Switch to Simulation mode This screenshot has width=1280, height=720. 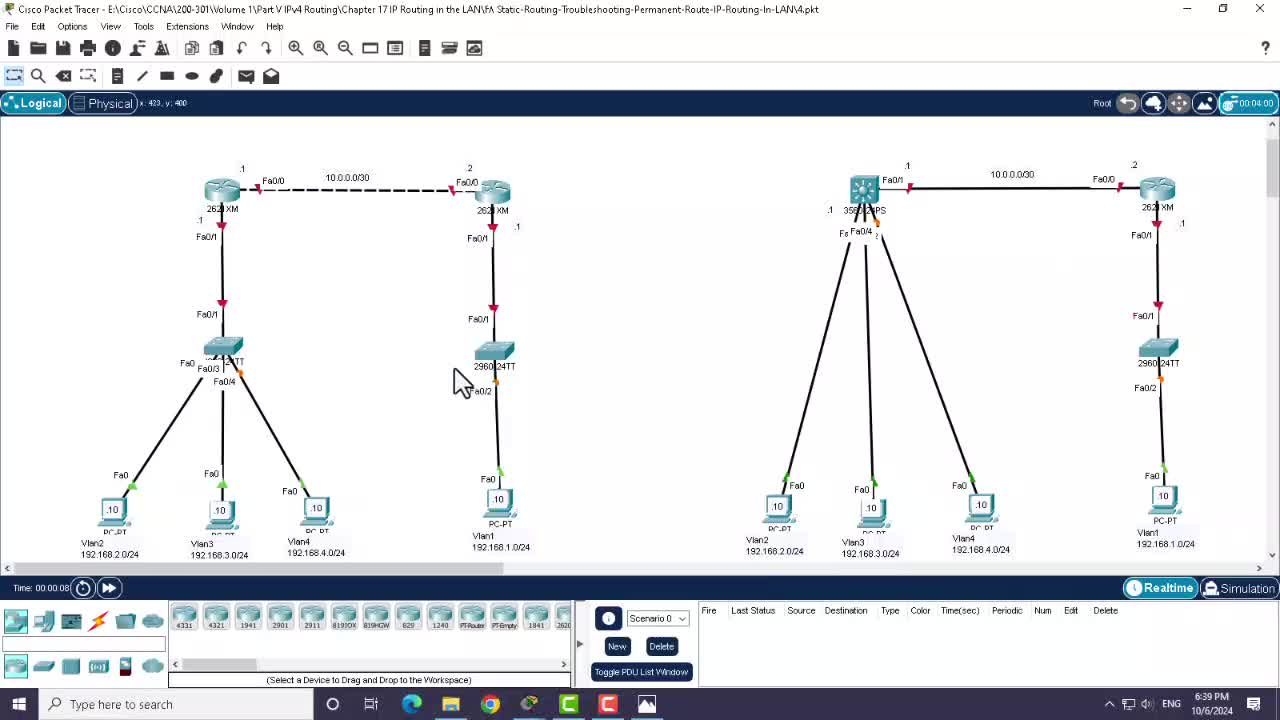point(1239,588)
